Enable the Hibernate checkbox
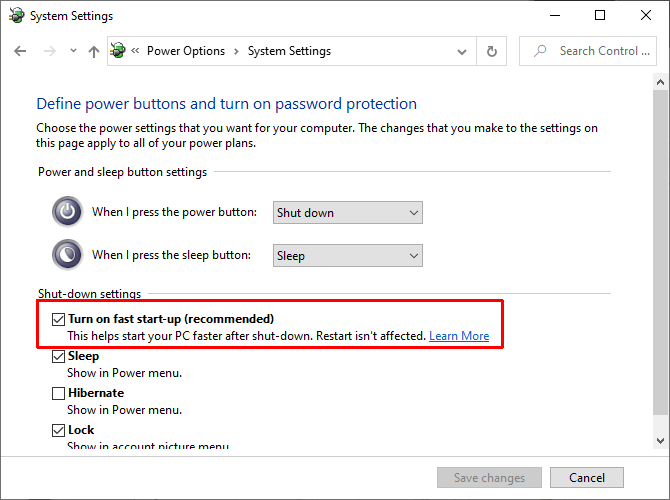Image resolution: width=670 pixels, height=500 pixels. tap(58, 393)
